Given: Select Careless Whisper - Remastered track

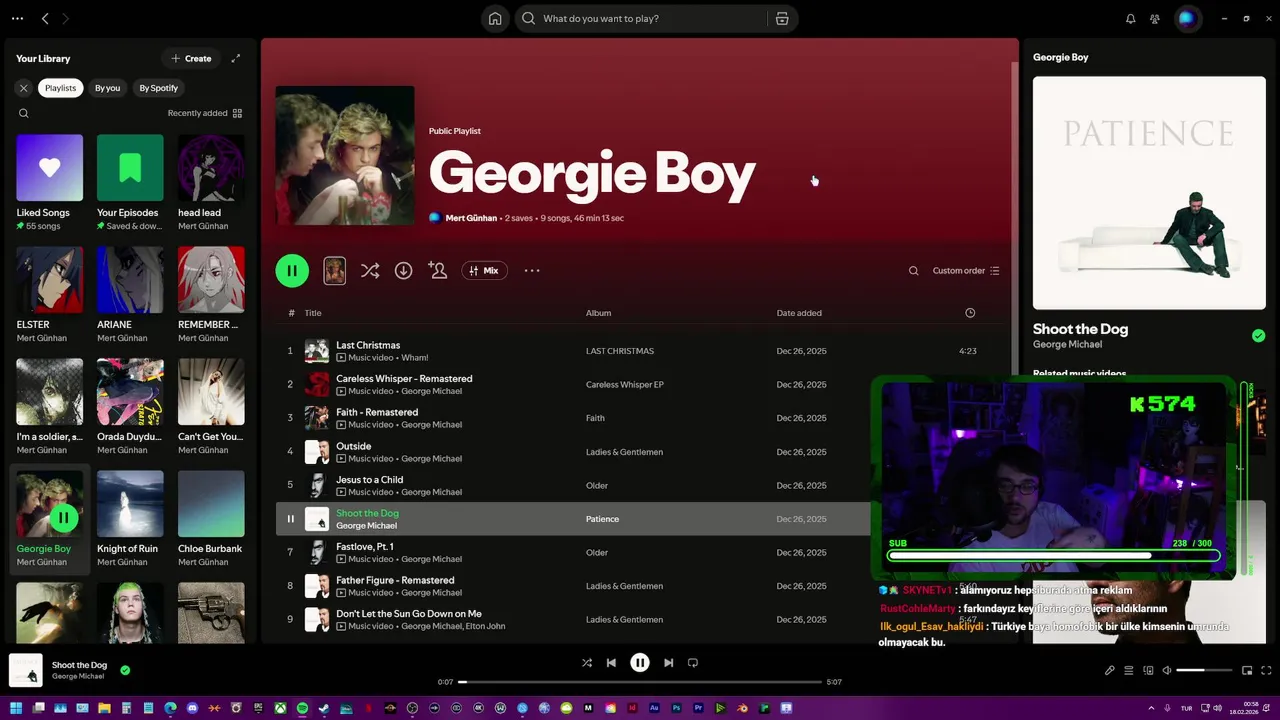Looking at the screenshot, I should 640,384.
